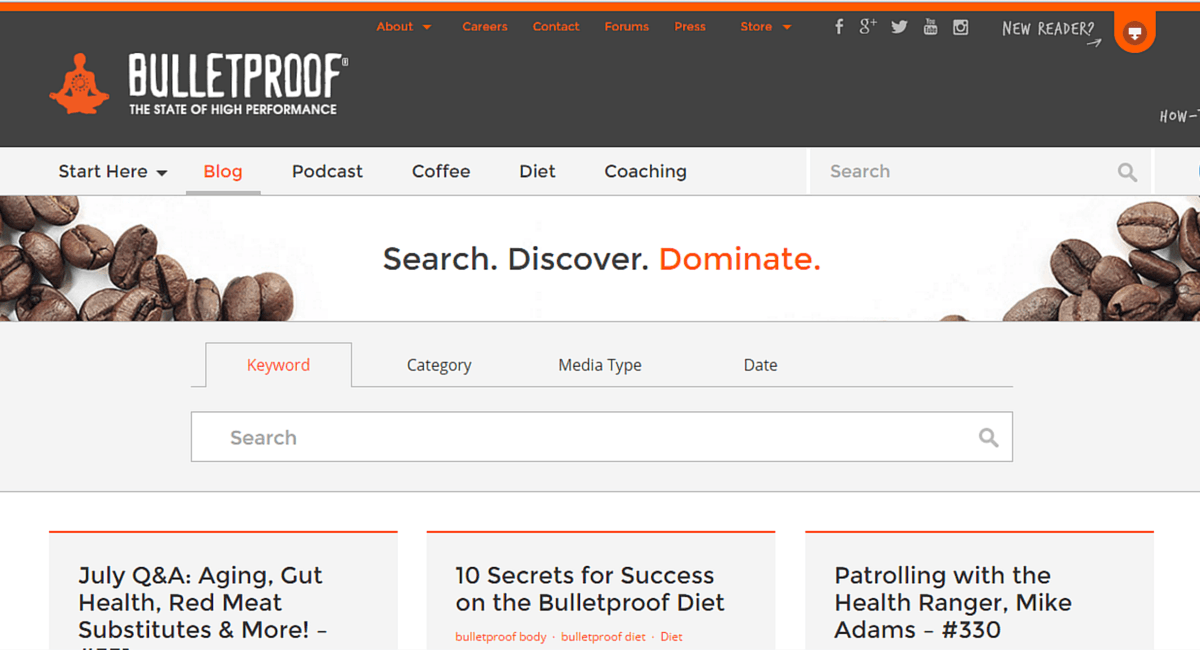Open the Twitter bird icon
The image size is (1200, 650).
tap(899, 27)
